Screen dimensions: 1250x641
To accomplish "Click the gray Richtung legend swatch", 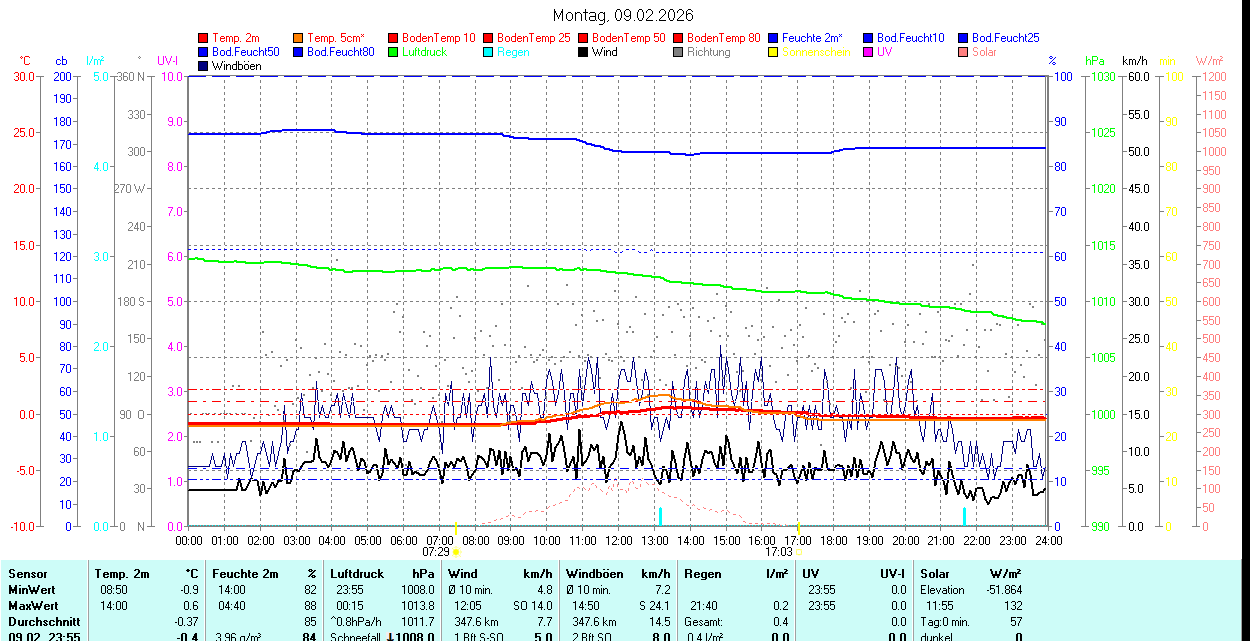I will 679,52.
